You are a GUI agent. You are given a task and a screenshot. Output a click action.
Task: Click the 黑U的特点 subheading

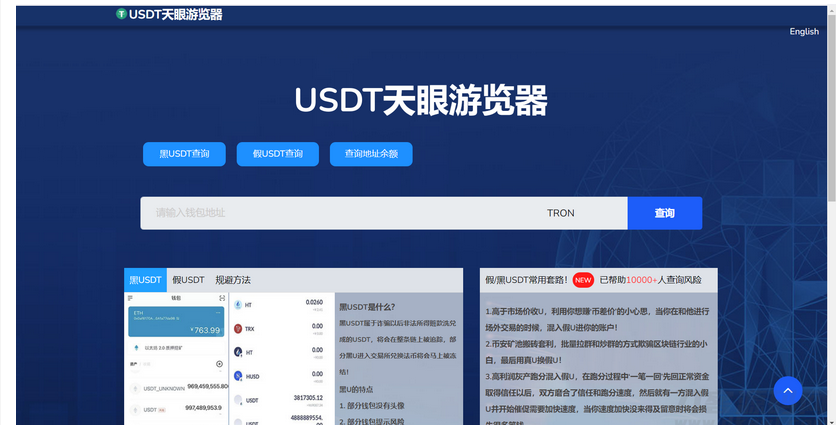[x=356, y=389]
